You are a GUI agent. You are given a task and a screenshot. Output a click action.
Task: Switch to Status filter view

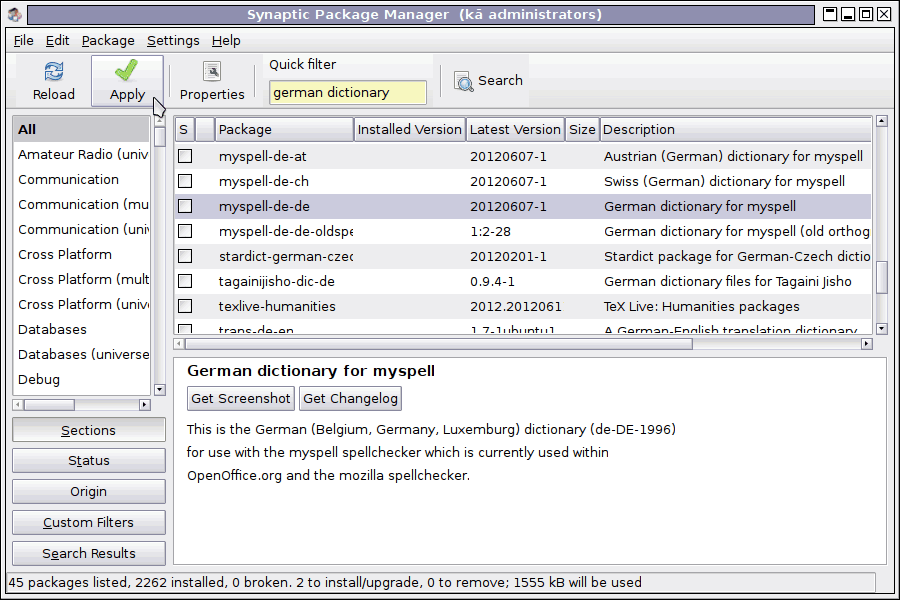[x=88, y=460]
